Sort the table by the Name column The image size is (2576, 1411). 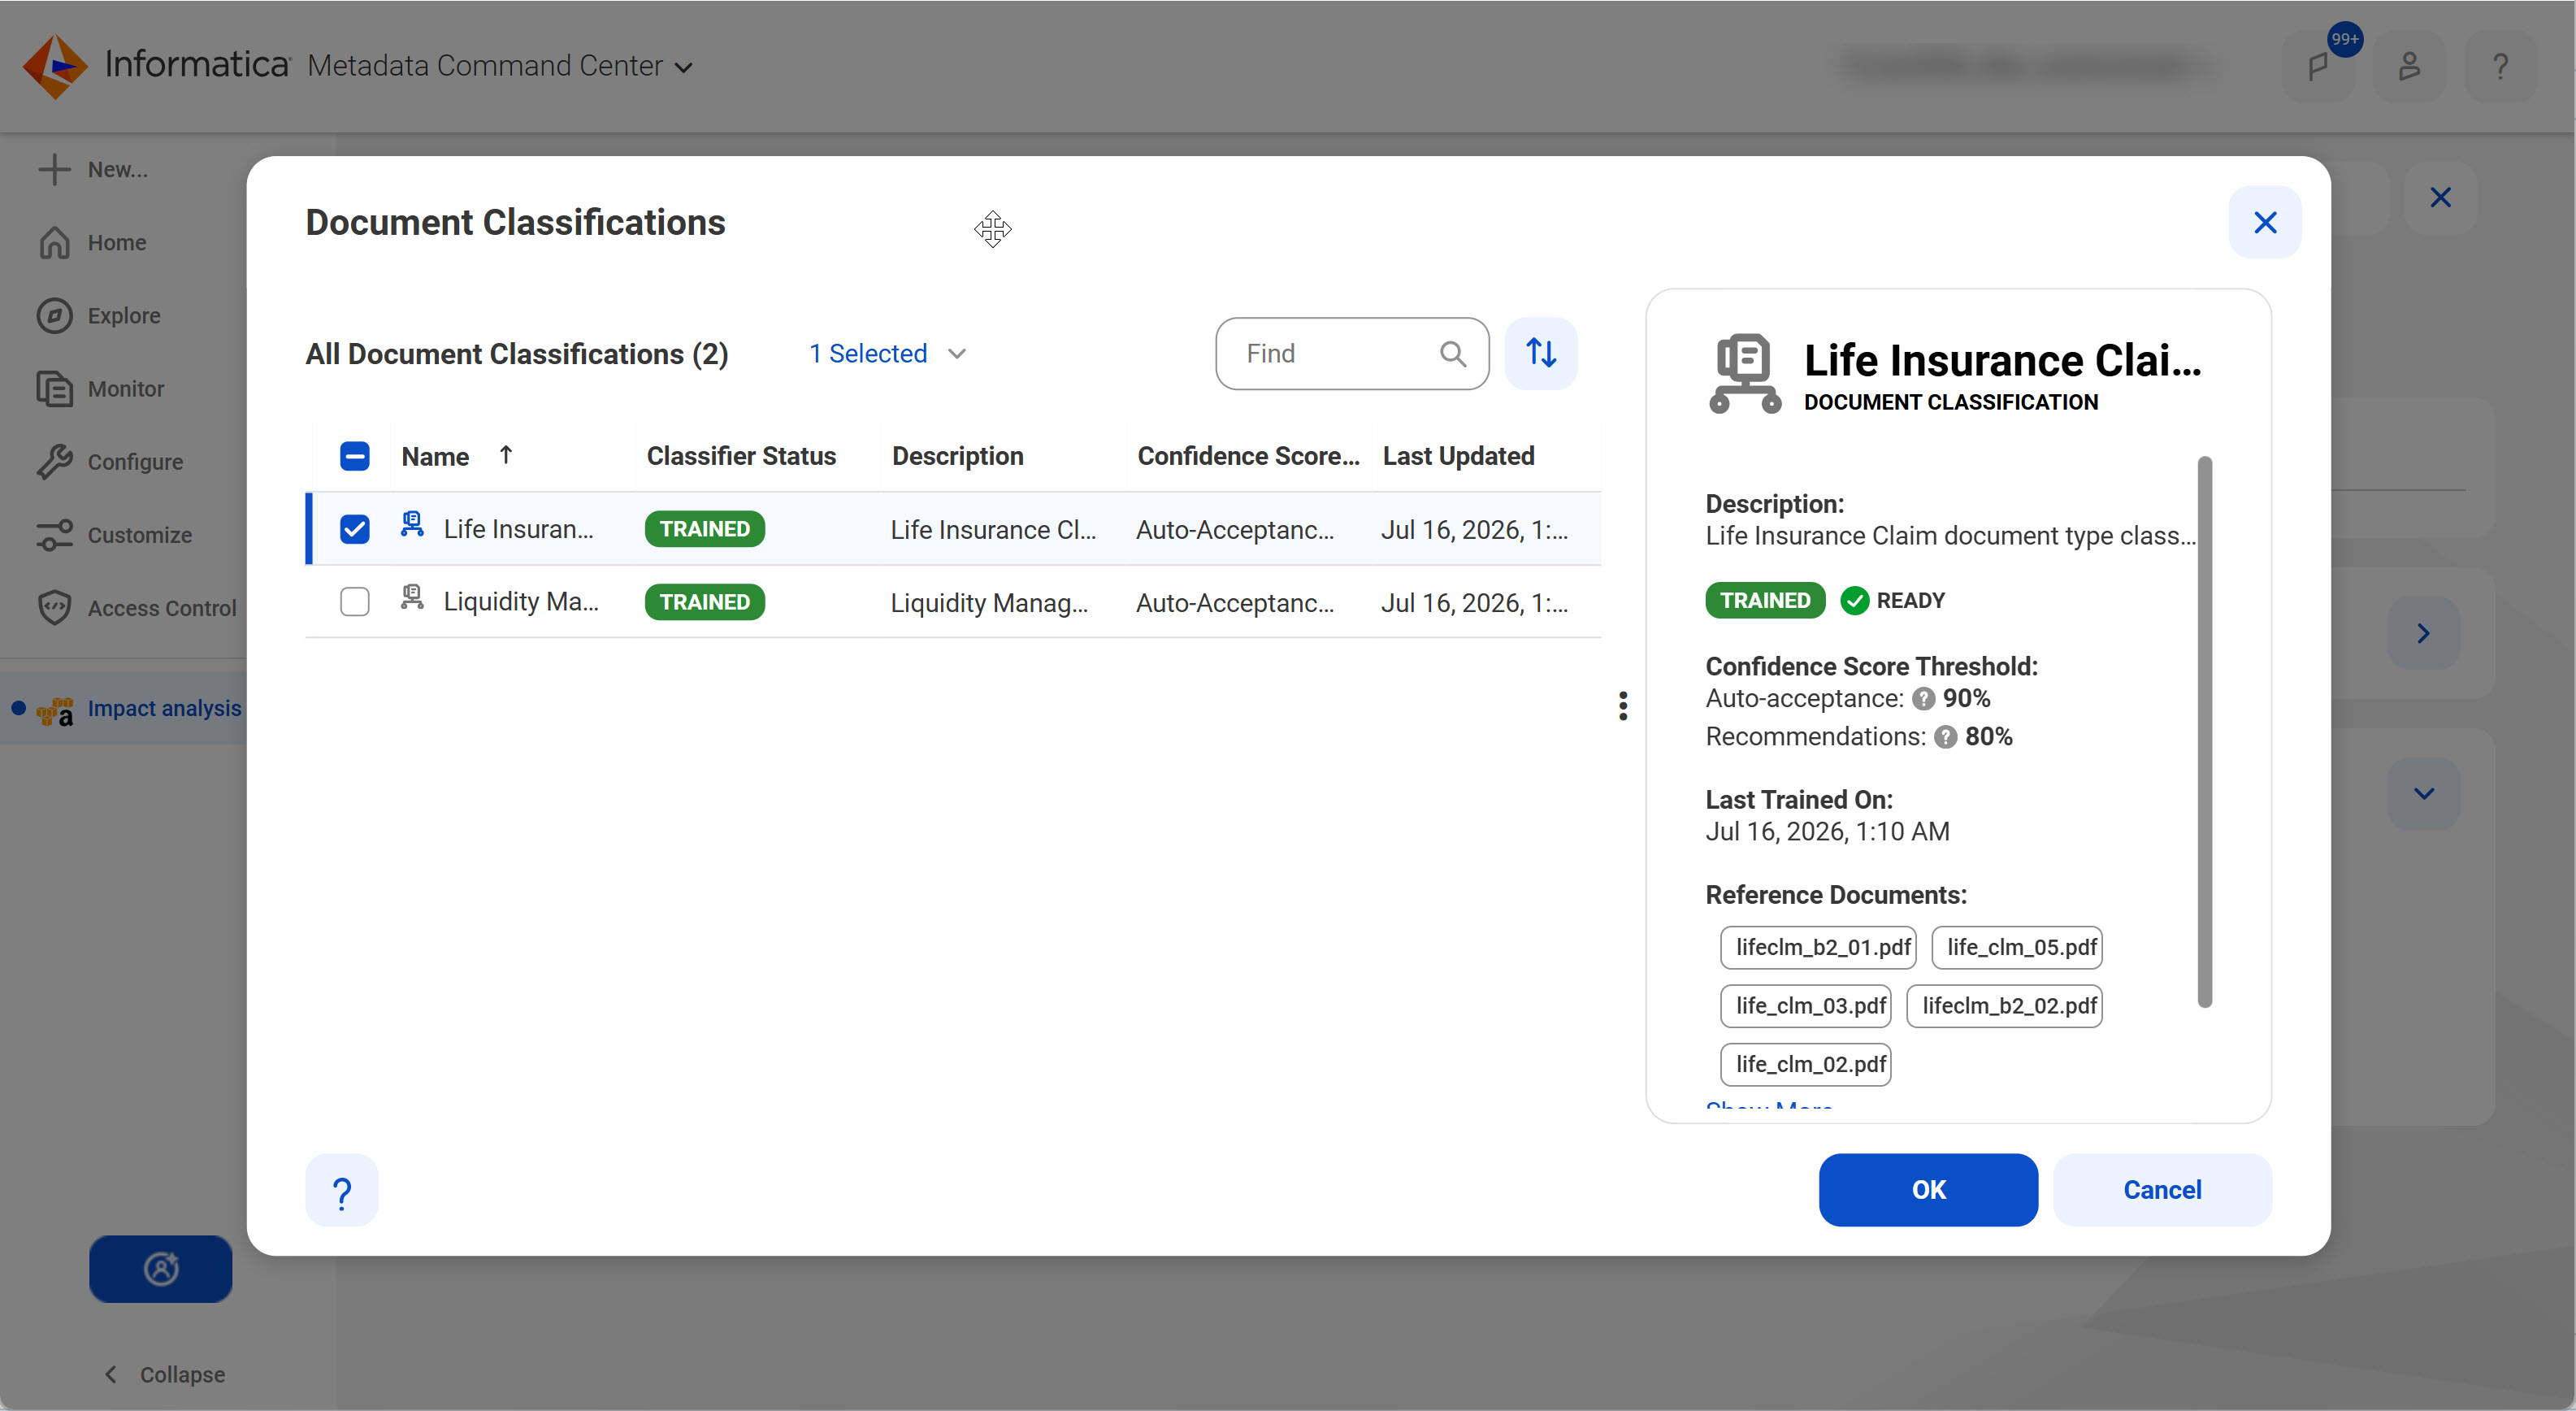[435, 456]
